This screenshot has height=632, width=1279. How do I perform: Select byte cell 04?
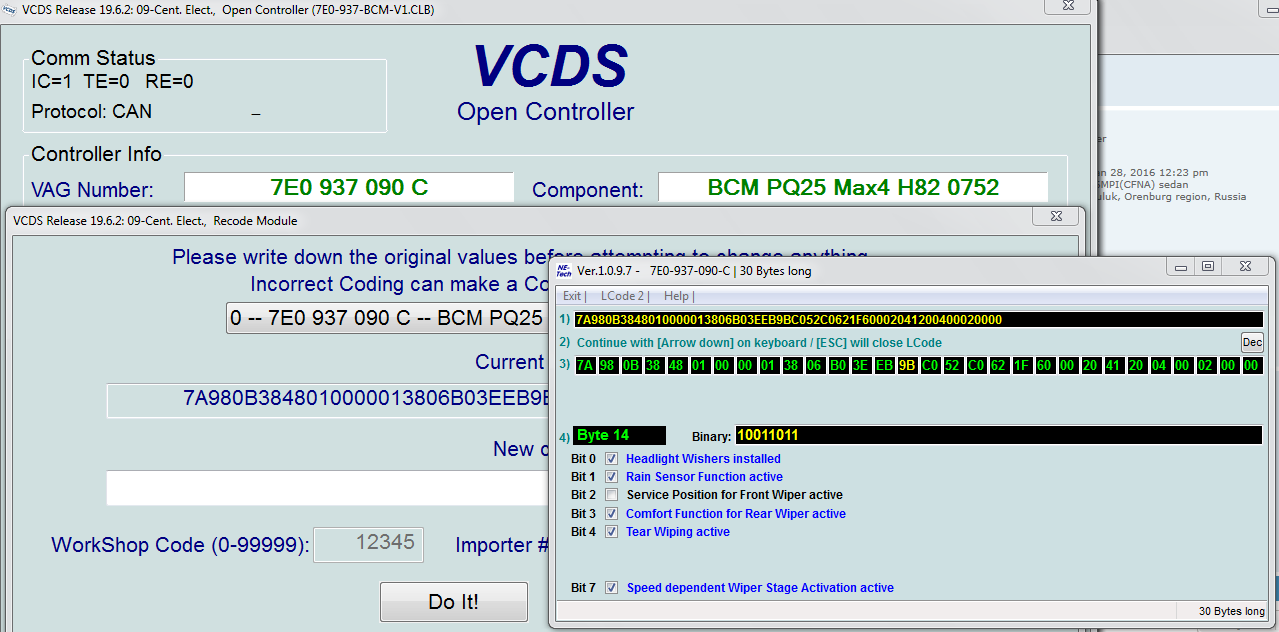tap(1159, 365)
